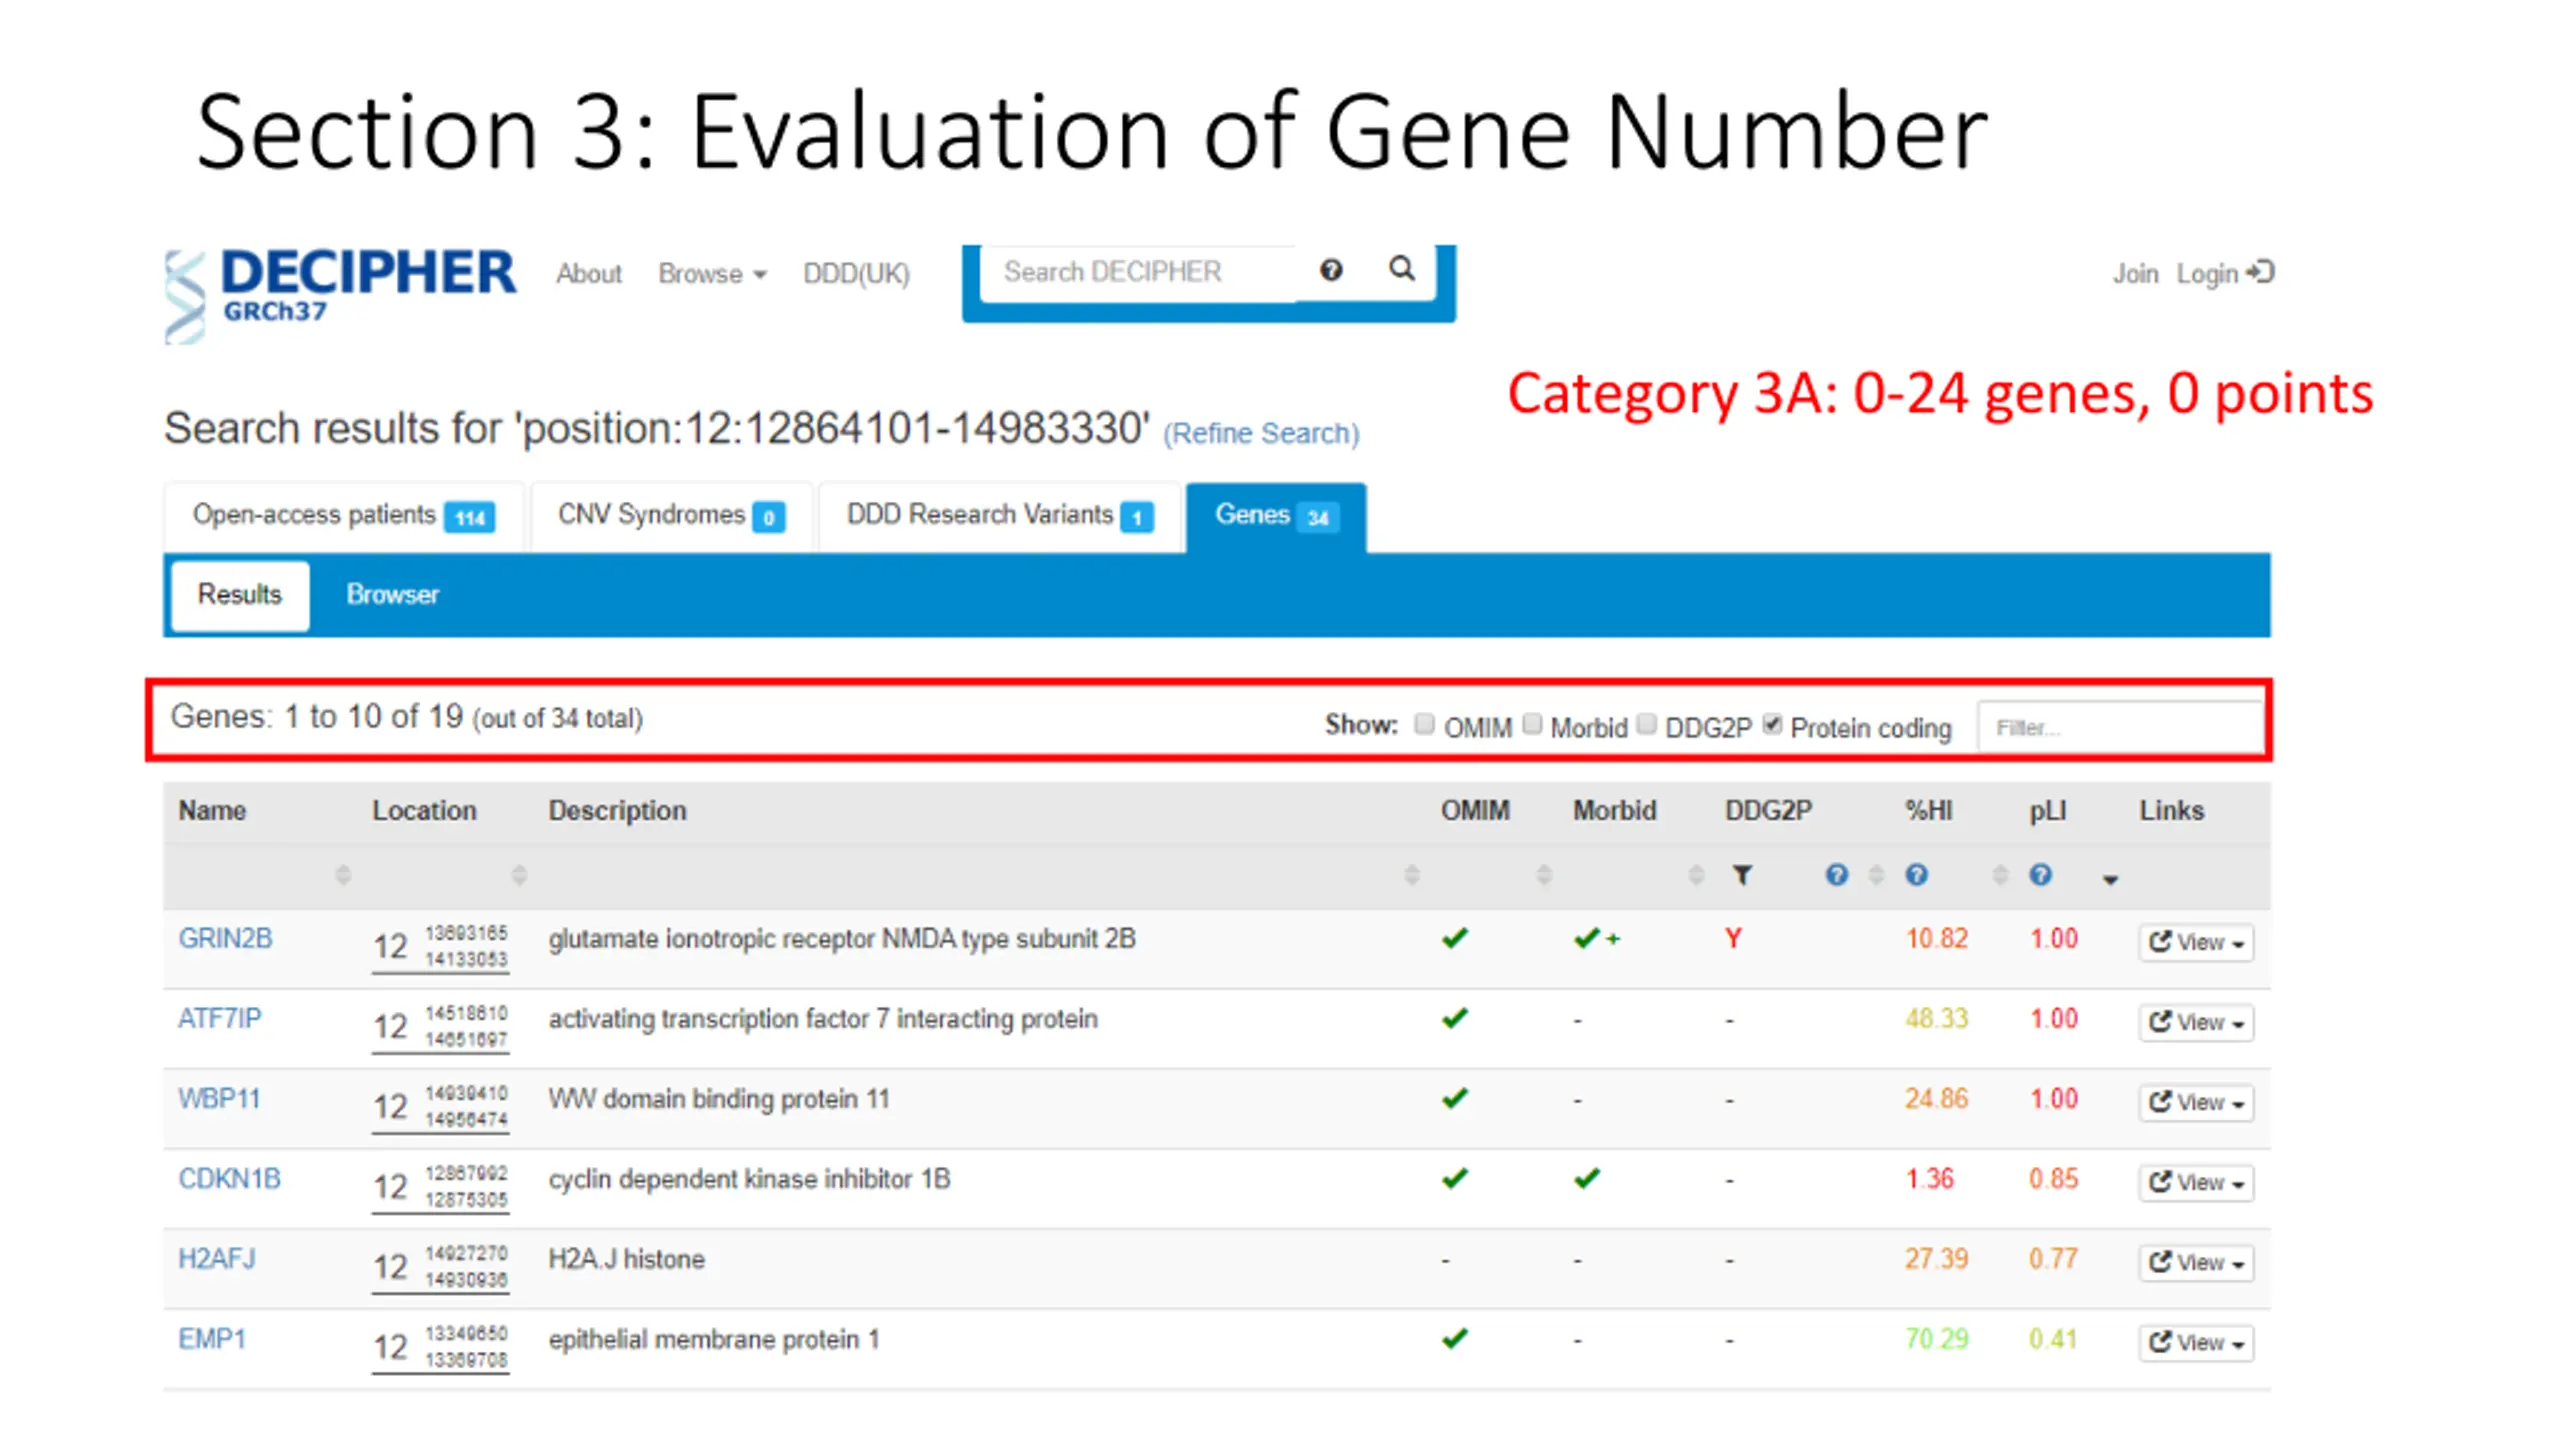Sort by OMIM column arrows
The height and width of the screenshot is (1440, 2560).
pyautogui.click(x=1544, y=875)
